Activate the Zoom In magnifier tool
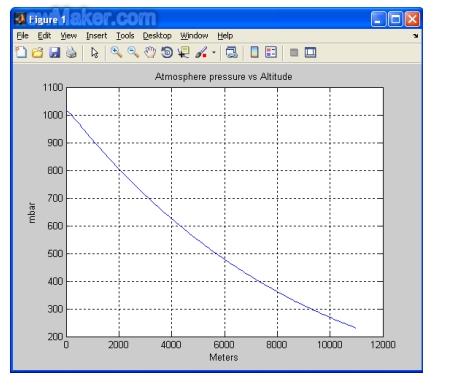The image size is (450, 386). coord(116,52)
